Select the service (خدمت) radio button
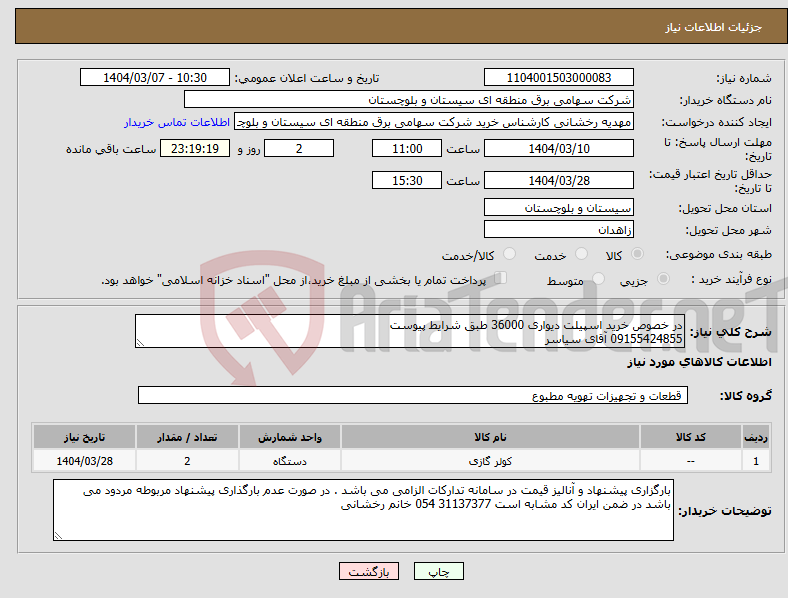The width and height of the screenshot is (788, 598). (581, 254)
